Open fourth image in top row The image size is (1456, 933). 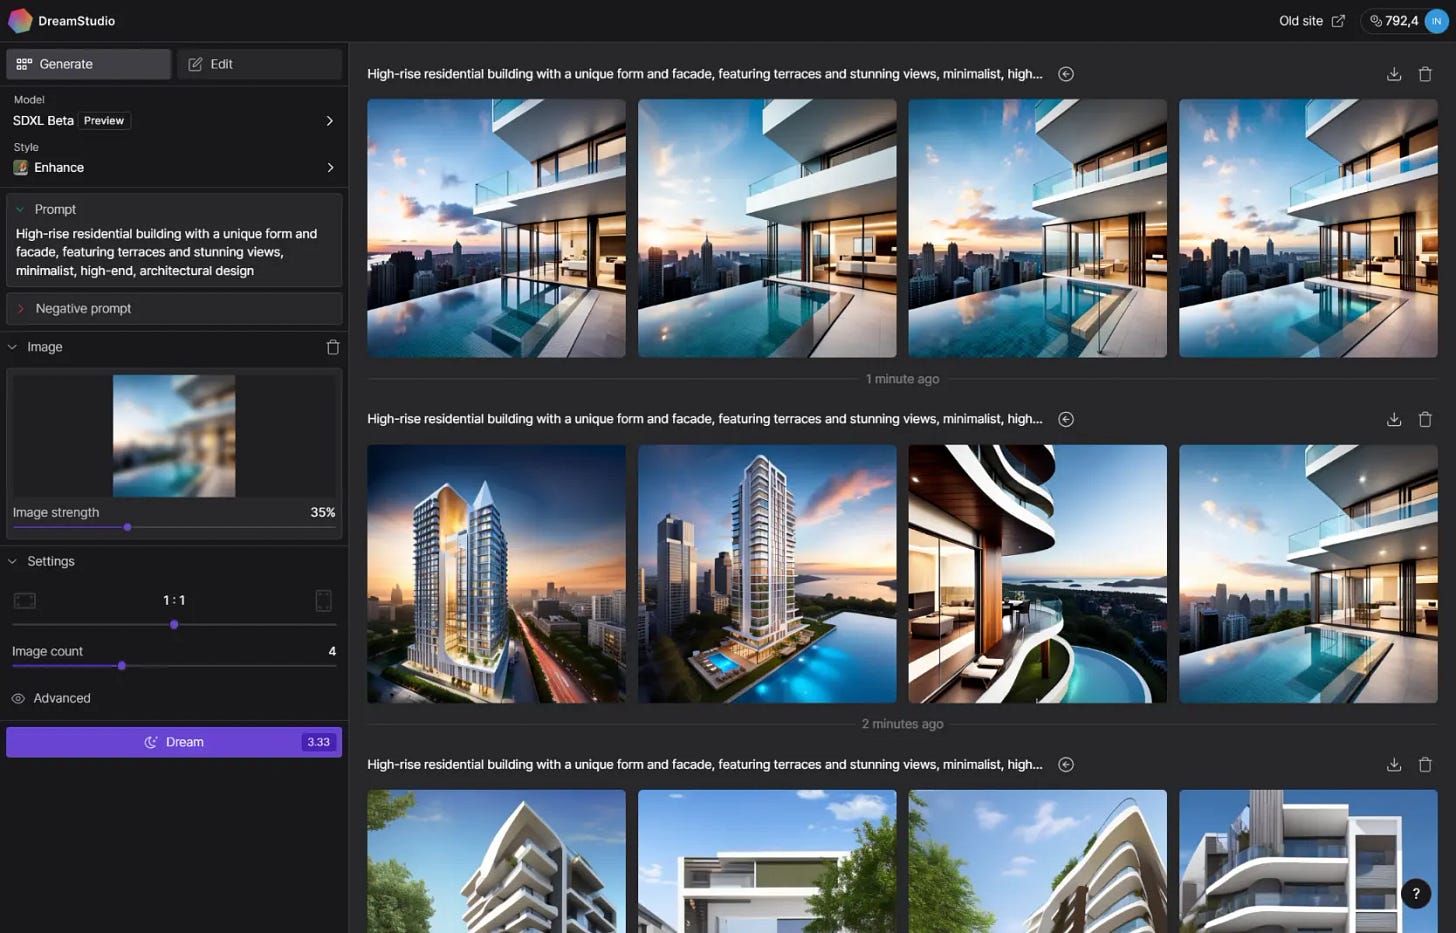[1308, 228]
